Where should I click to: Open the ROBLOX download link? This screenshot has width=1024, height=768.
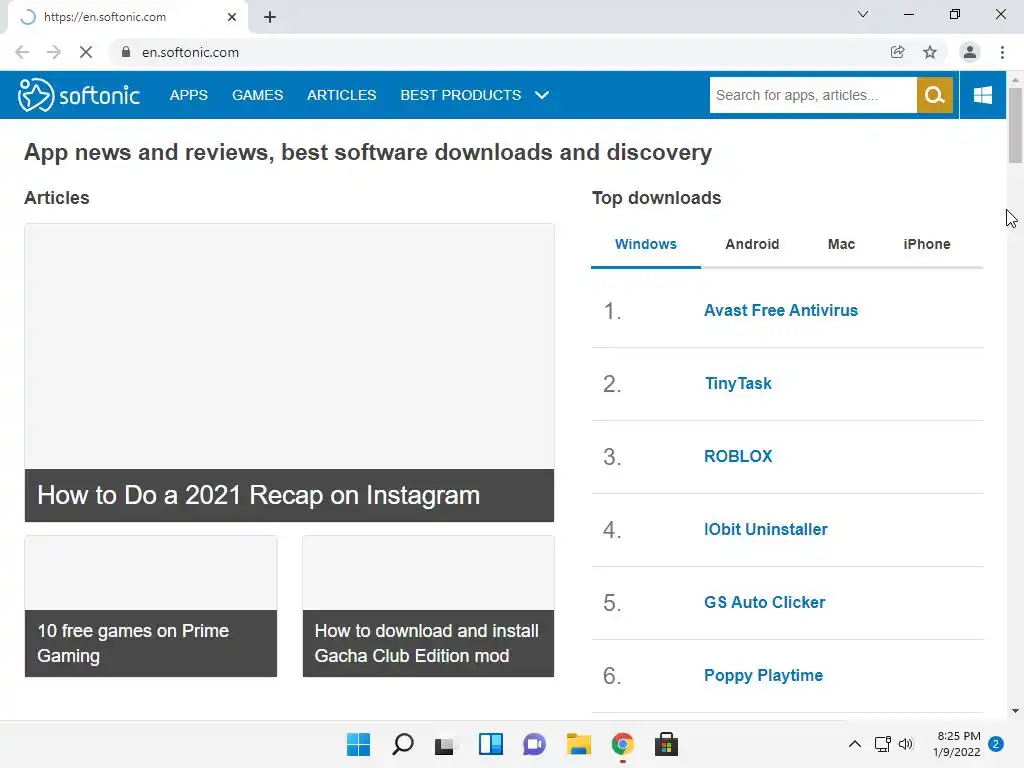(x=738, y=456)
